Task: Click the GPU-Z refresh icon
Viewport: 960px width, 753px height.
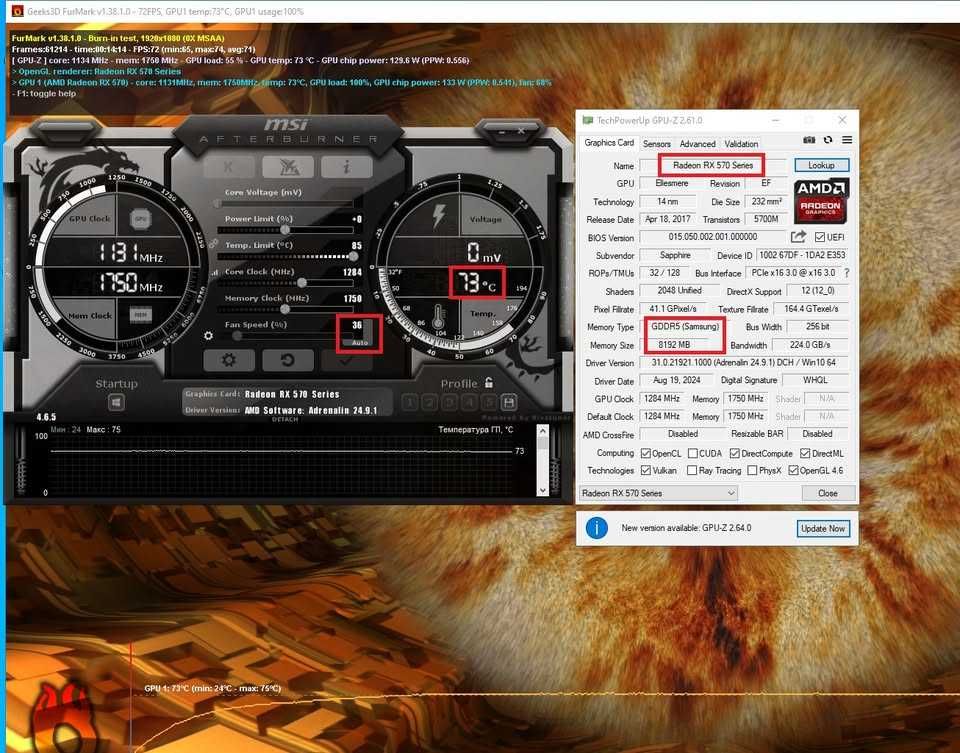Action: (x=828, y=140)
